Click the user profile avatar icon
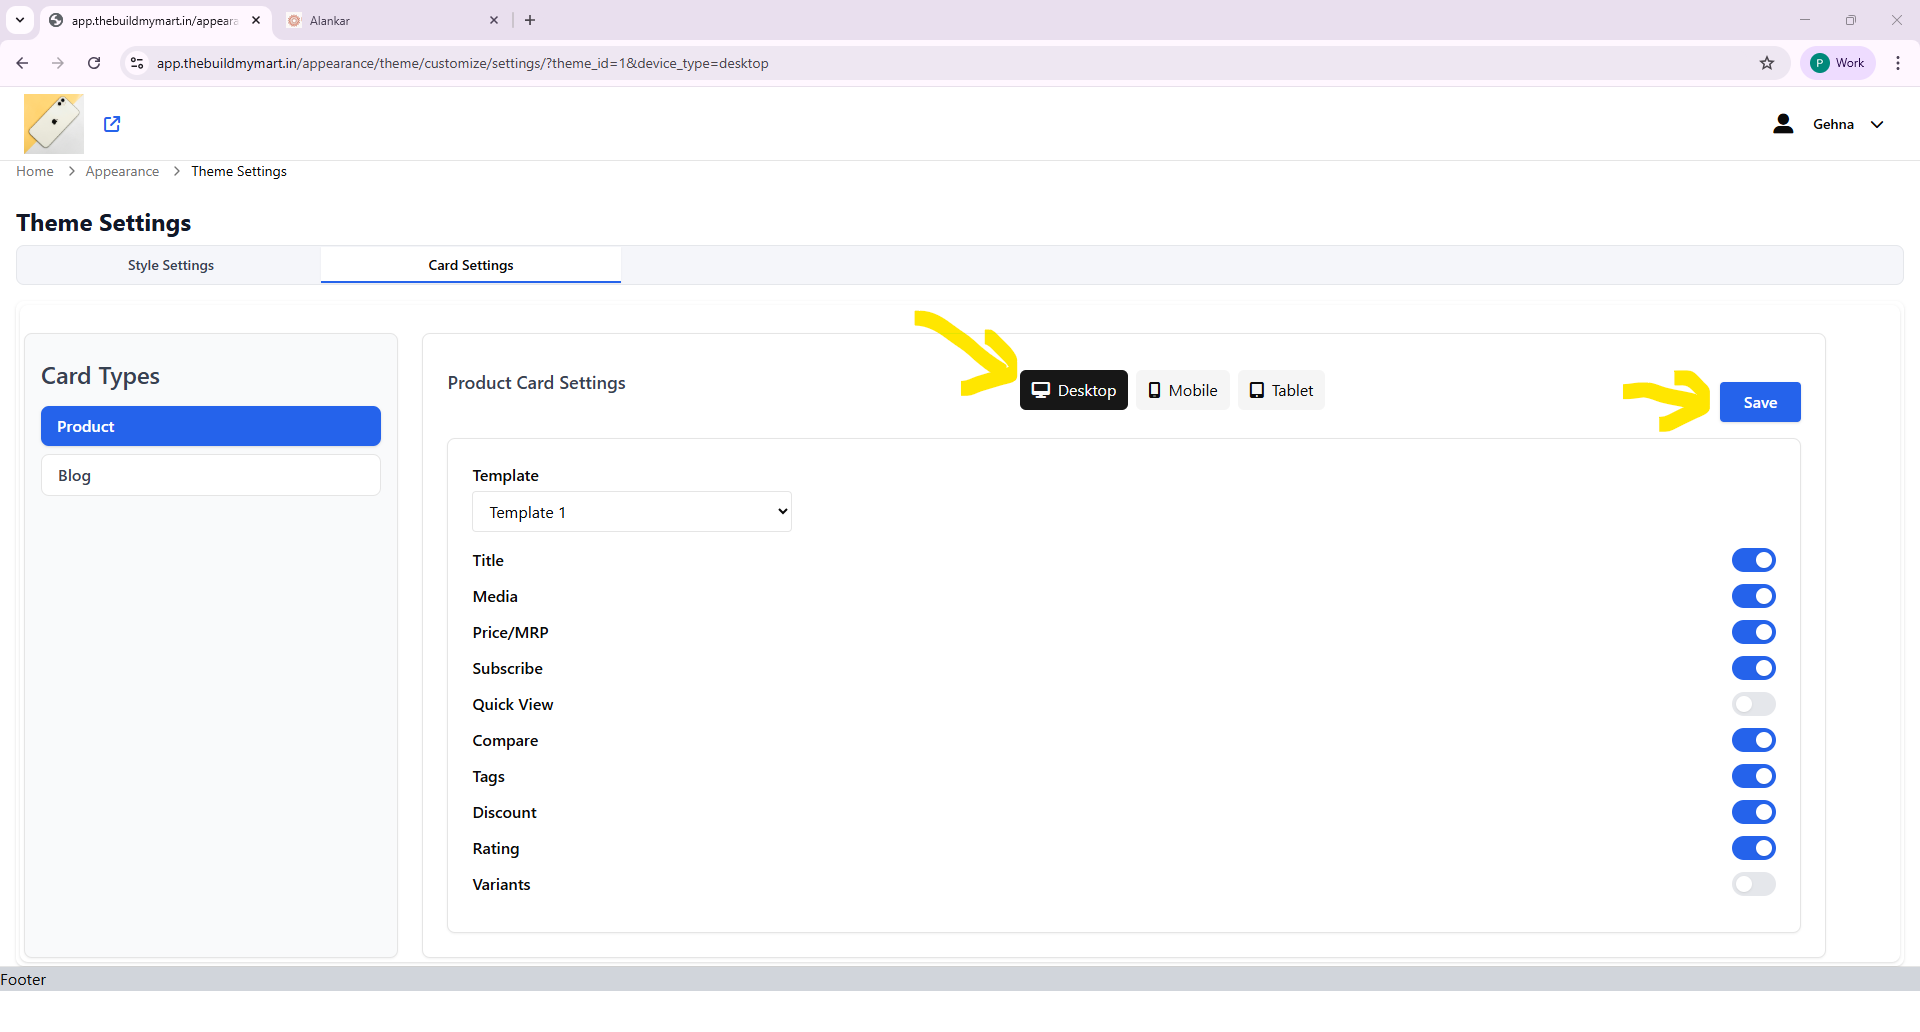Image resolution: width=1920 pixels, height=1032 pixels. click(1783, 124)
